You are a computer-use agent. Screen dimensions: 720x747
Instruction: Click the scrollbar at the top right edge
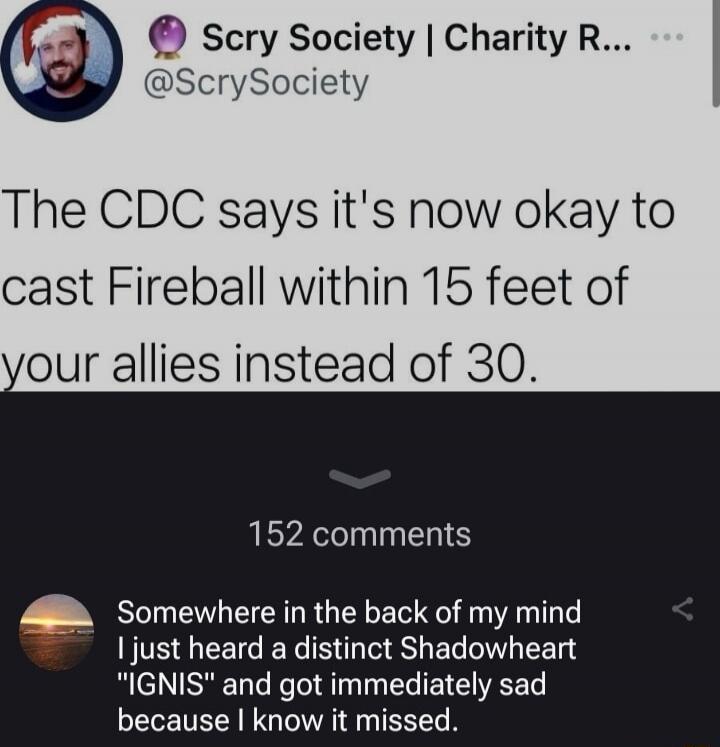(x=715, y=52)
